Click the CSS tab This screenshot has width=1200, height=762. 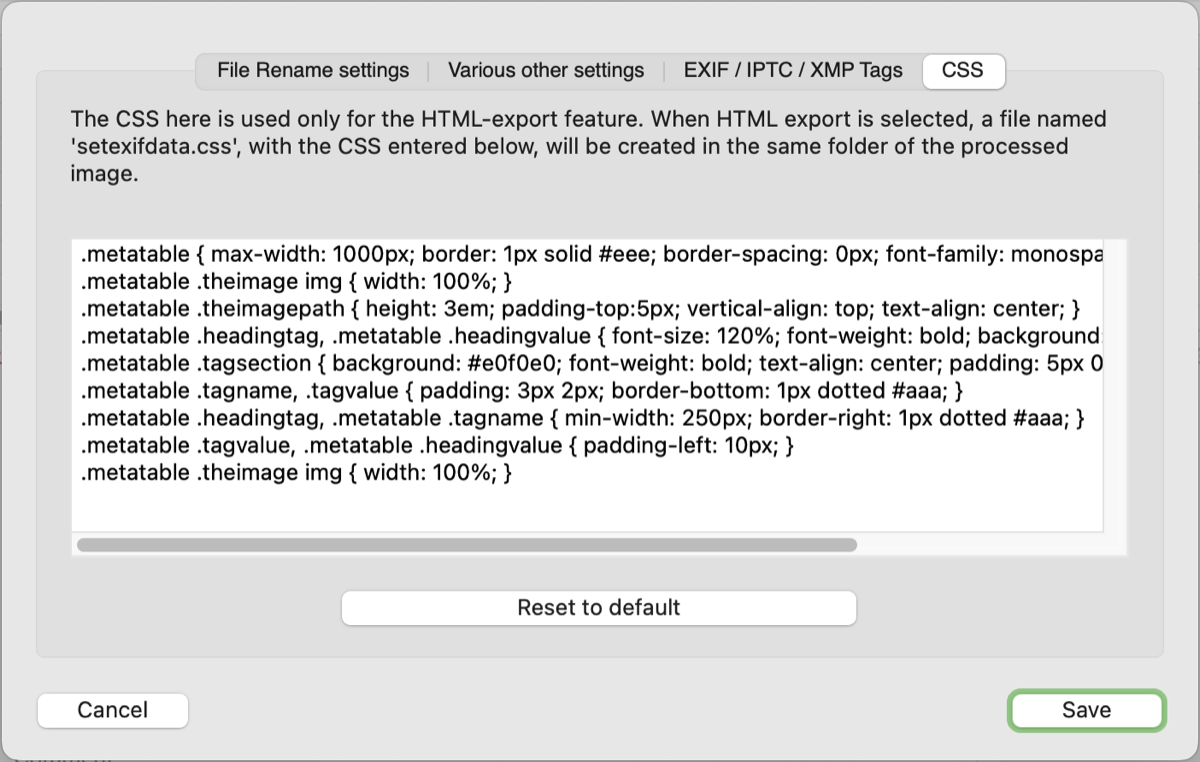point(963,71)
